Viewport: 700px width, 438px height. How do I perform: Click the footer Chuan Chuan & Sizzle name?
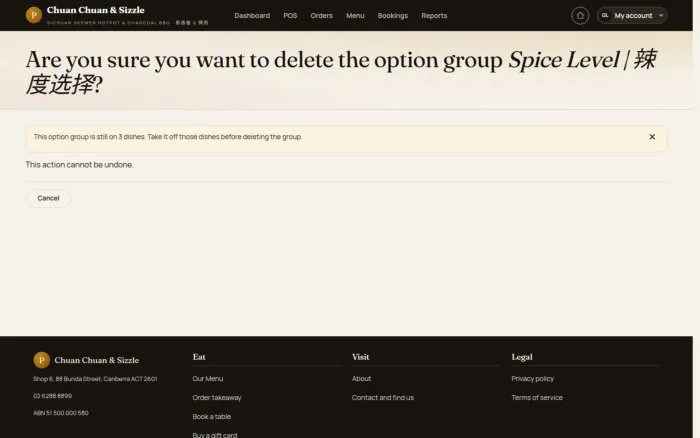[96, 360]
